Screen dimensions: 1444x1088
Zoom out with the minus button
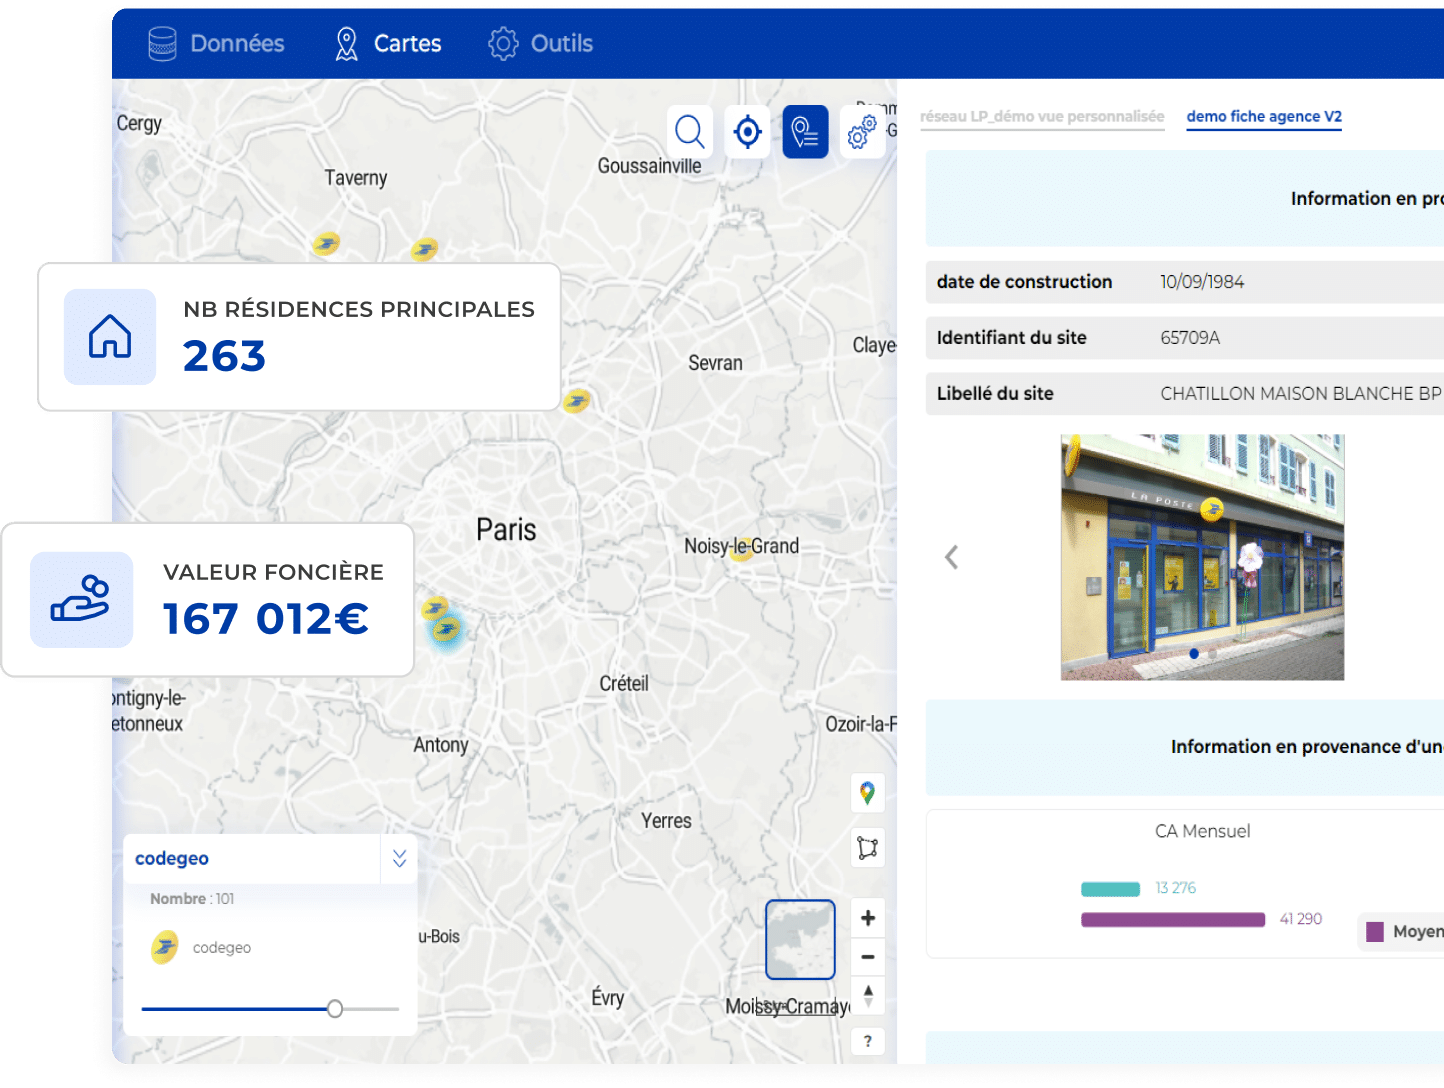[x=867, y=957]
